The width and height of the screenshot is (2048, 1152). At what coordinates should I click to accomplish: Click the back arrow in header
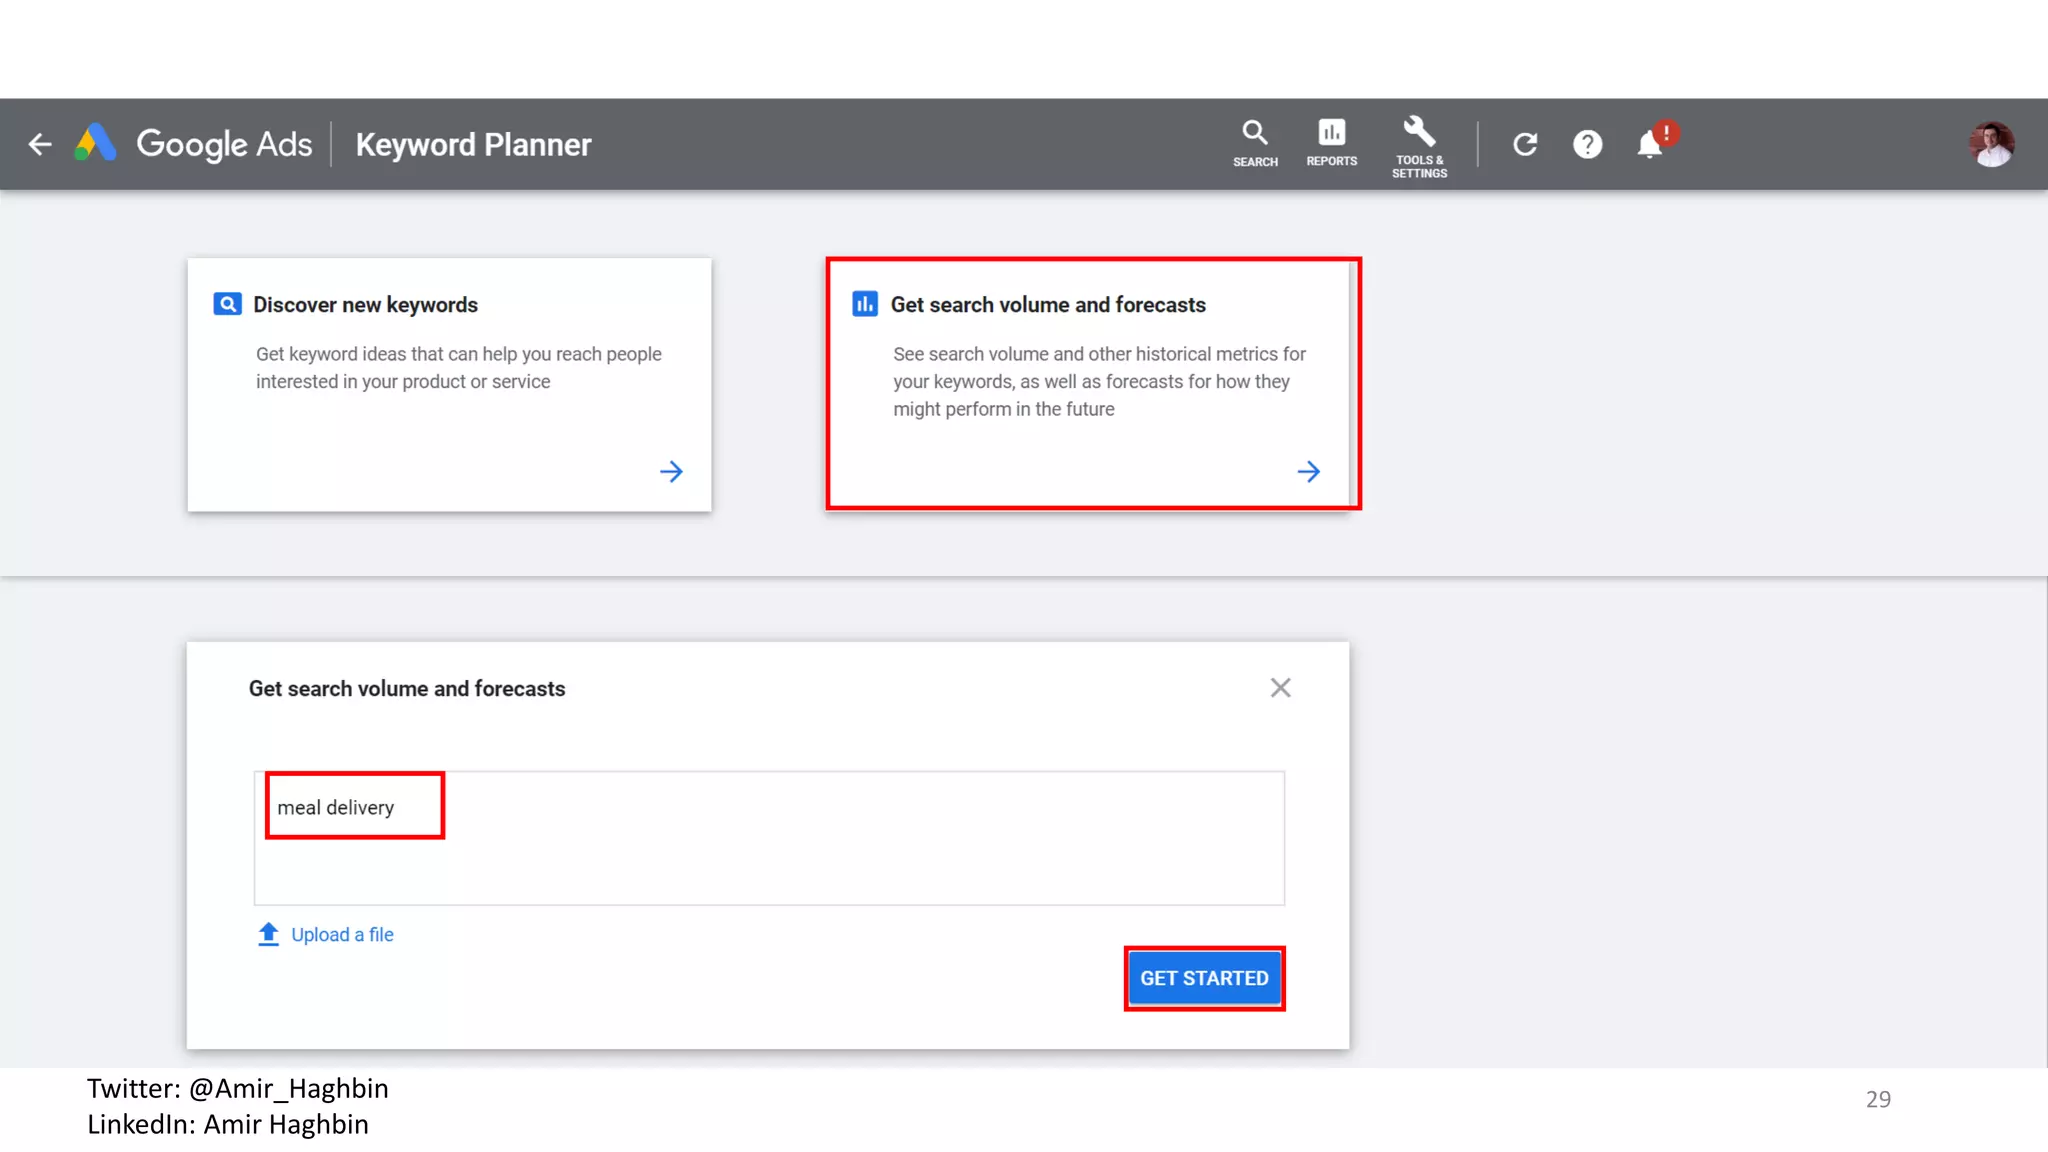pos(40,145)
